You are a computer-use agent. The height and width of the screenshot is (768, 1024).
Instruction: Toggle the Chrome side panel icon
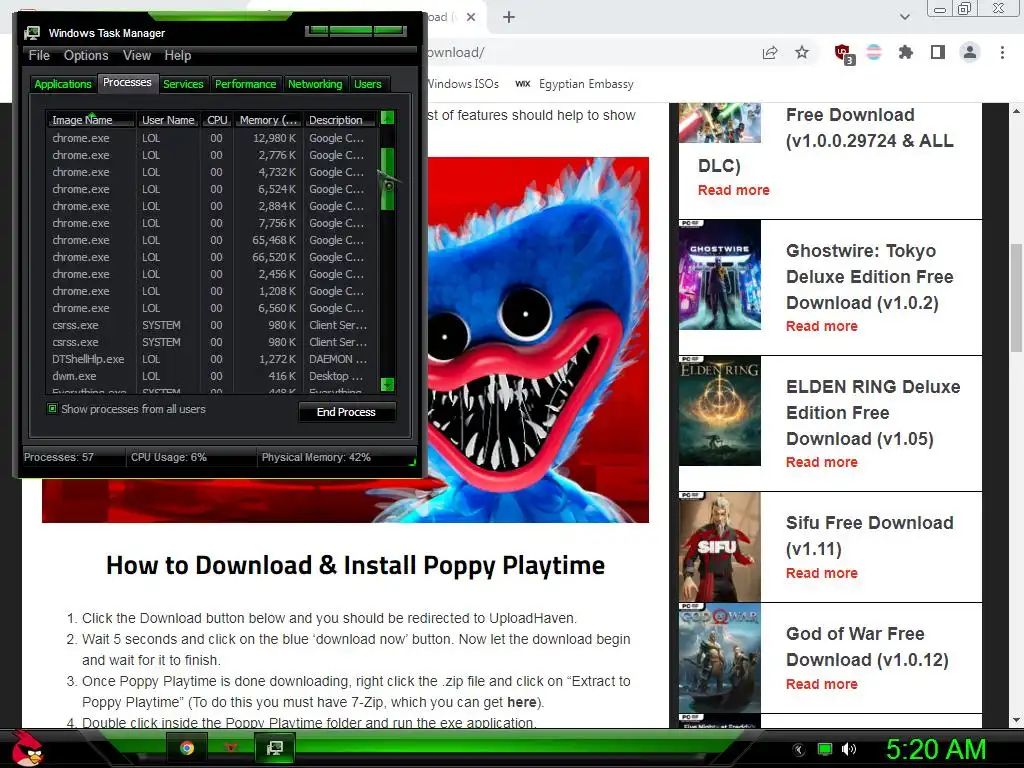coord(938,52)
